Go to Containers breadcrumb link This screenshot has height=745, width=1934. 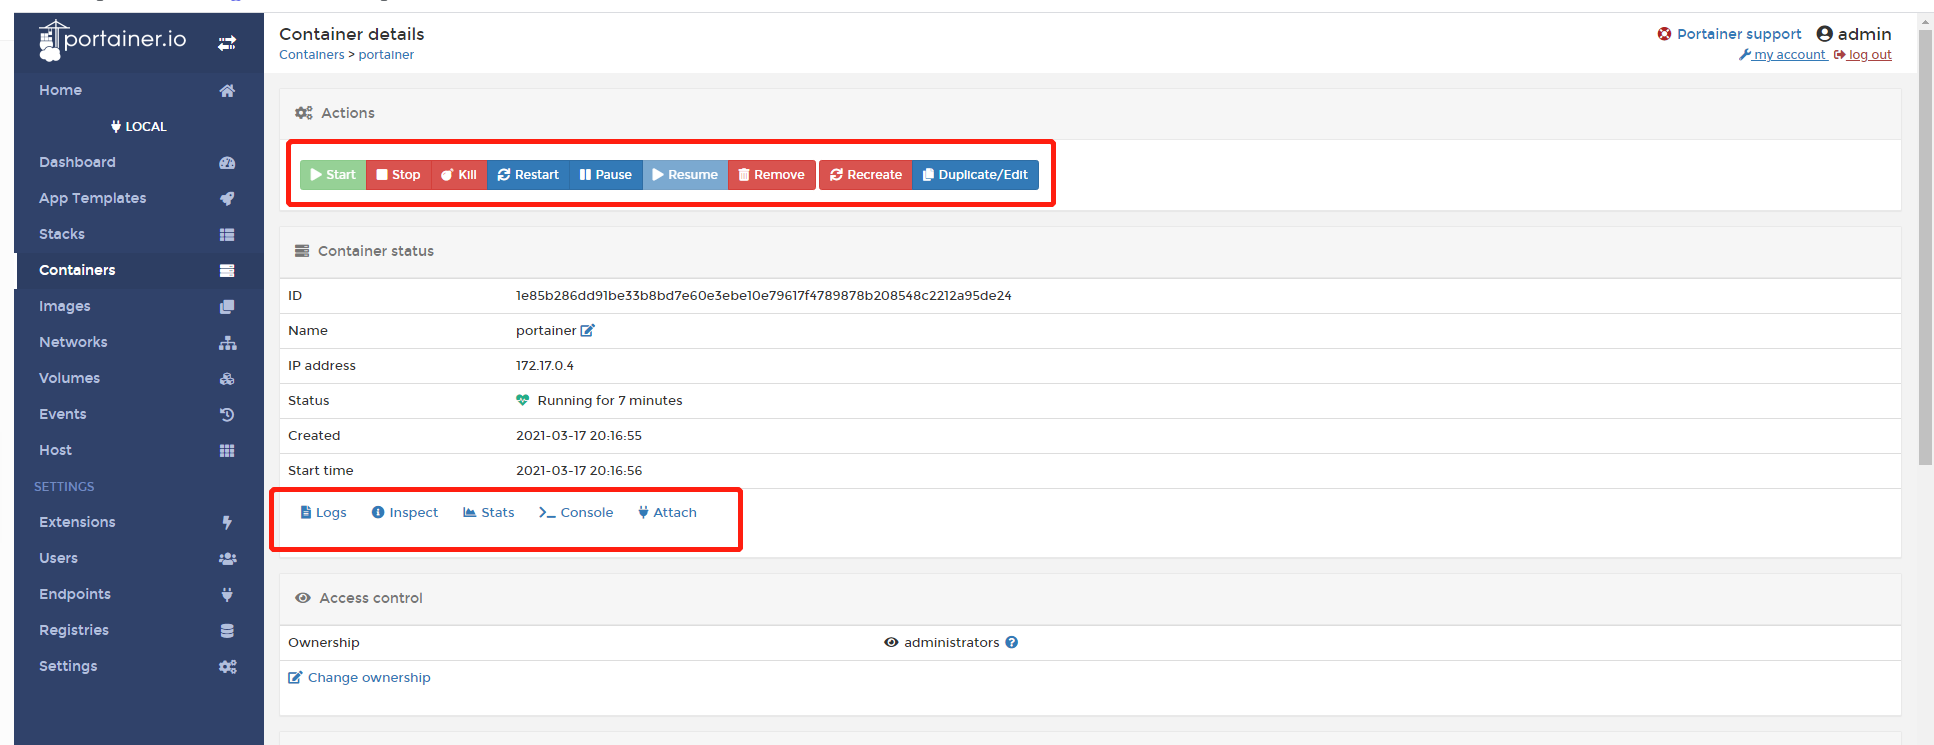[x=311, y=55]
